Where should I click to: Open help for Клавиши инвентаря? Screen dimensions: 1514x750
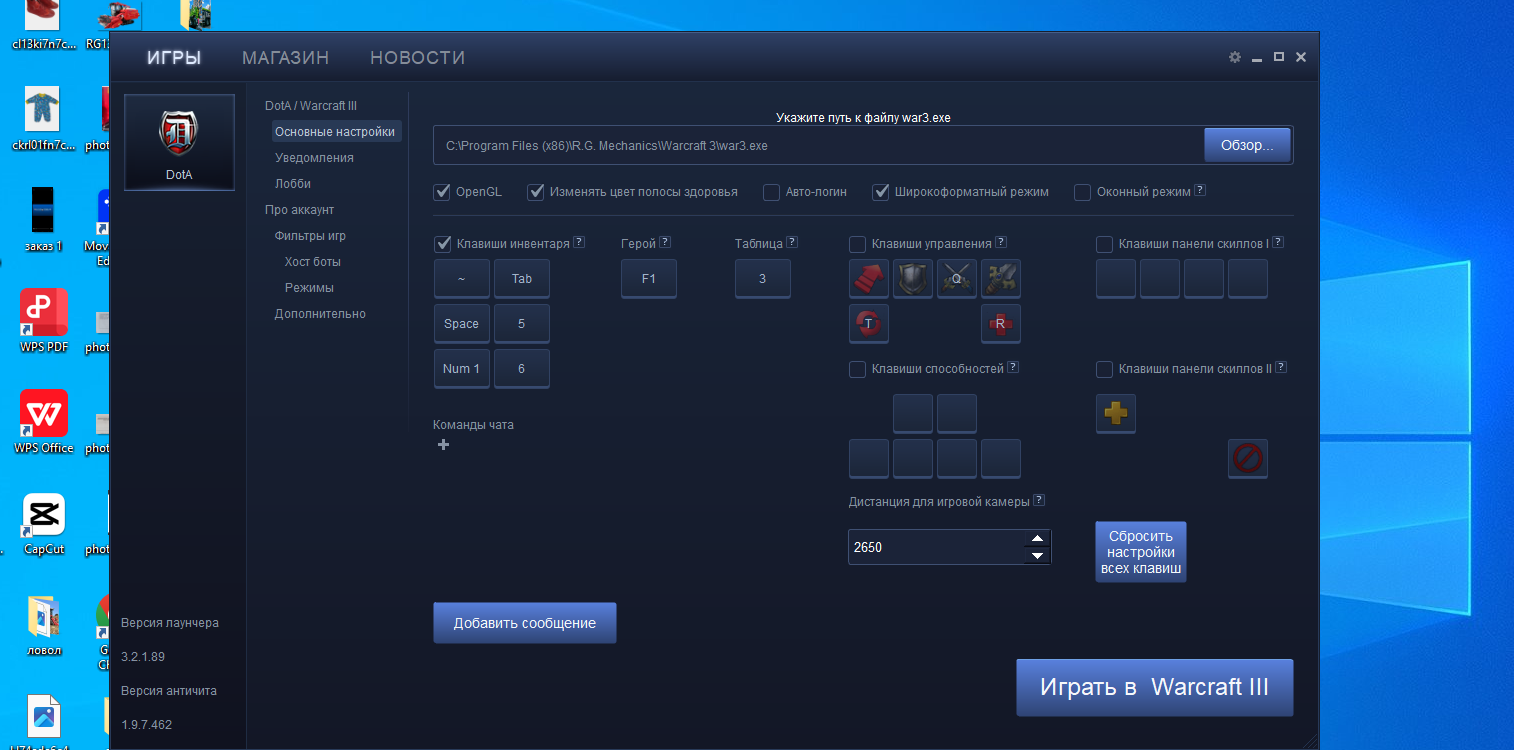(x=579, y=242)
